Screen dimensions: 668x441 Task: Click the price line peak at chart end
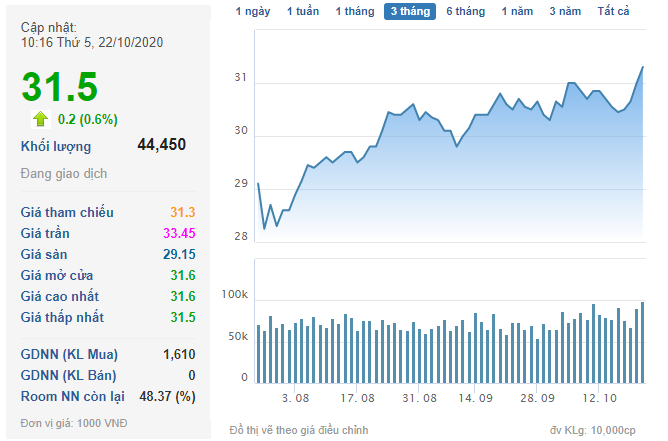coord(642,68)
